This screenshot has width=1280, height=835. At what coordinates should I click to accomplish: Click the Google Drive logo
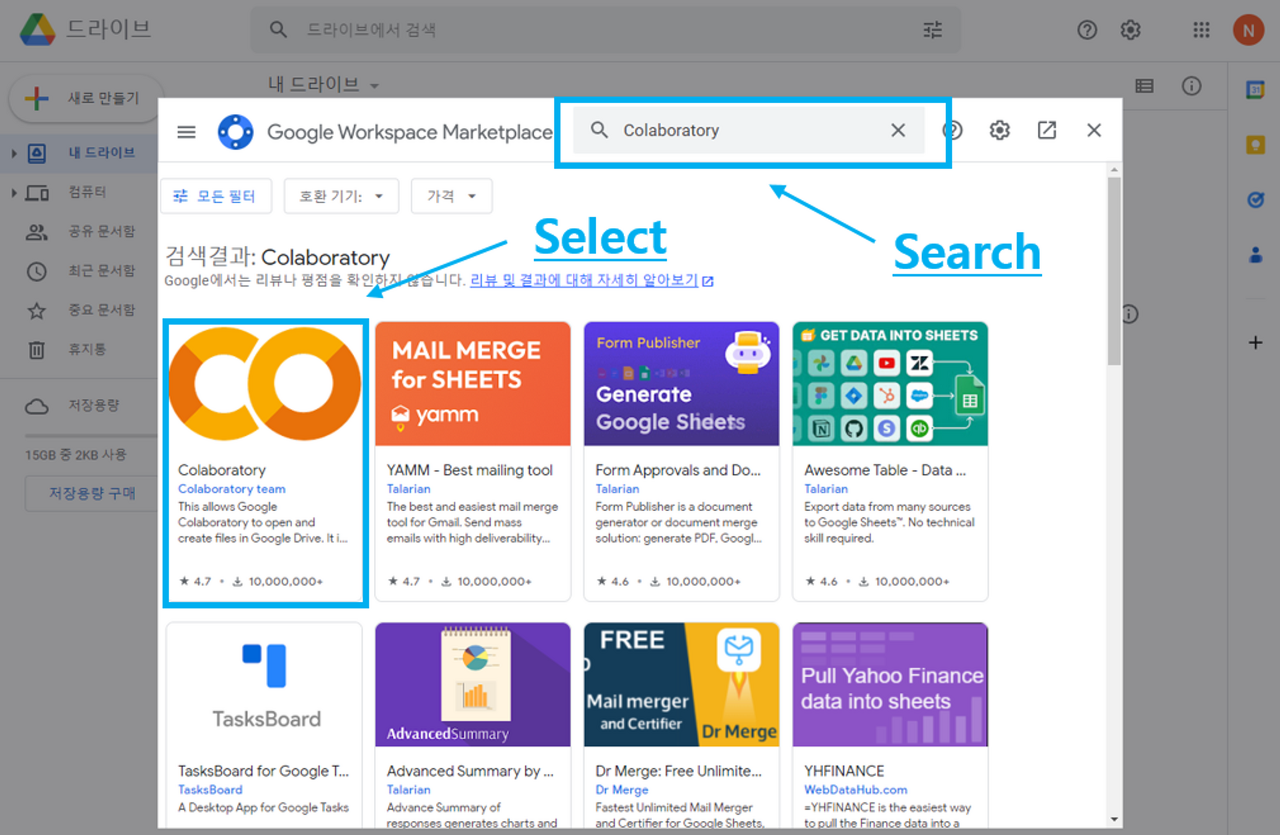(x=38, y=30)
